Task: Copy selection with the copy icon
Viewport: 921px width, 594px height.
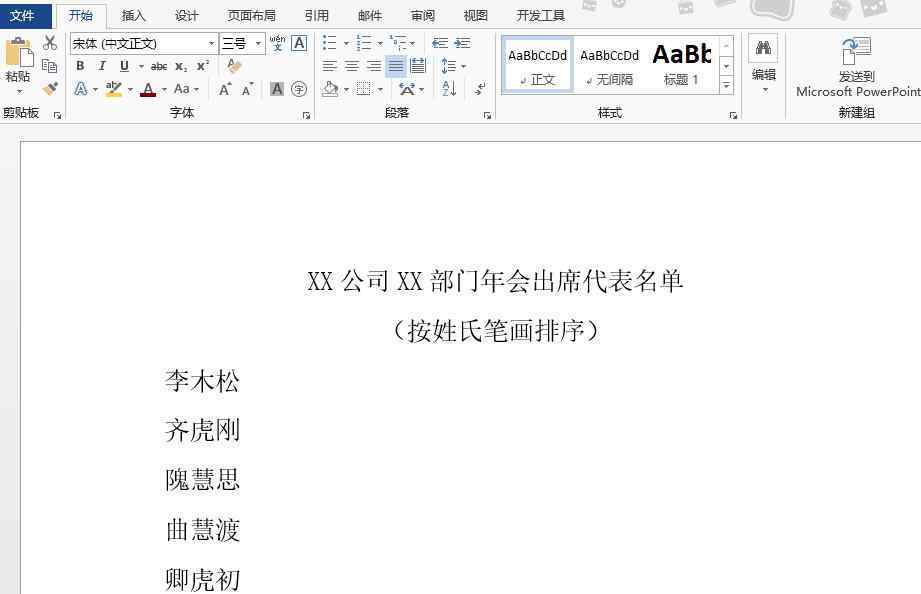Action: click(x=50, y=65)
